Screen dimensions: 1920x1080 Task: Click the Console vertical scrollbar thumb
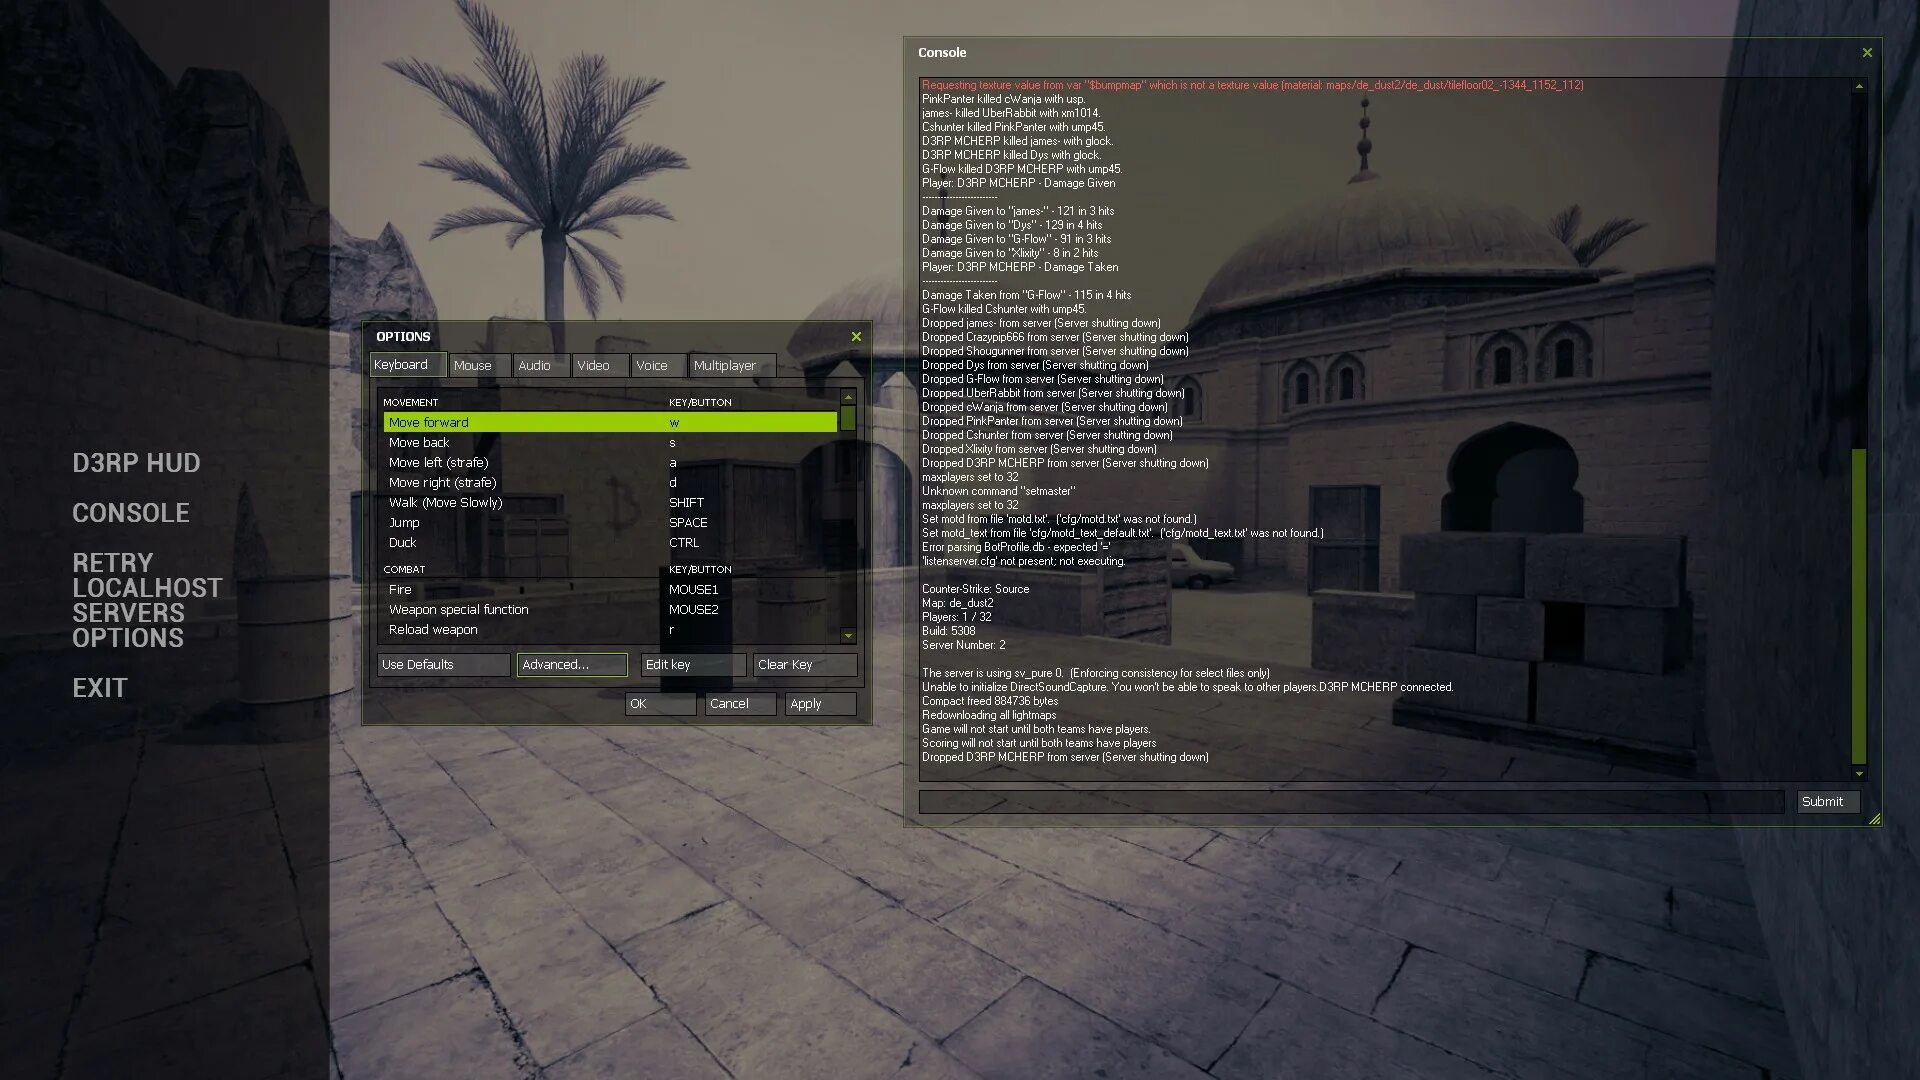tap(1859, 606)
